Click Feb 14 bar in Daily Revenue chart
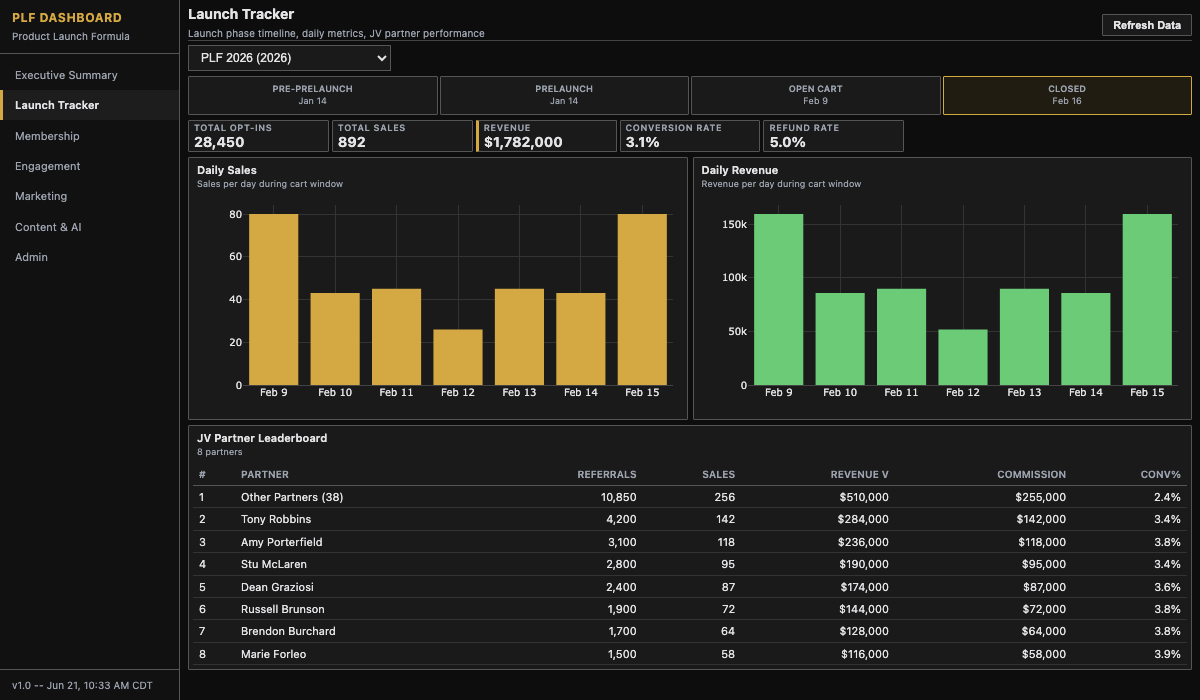1200x700 pixels. 1086,339
